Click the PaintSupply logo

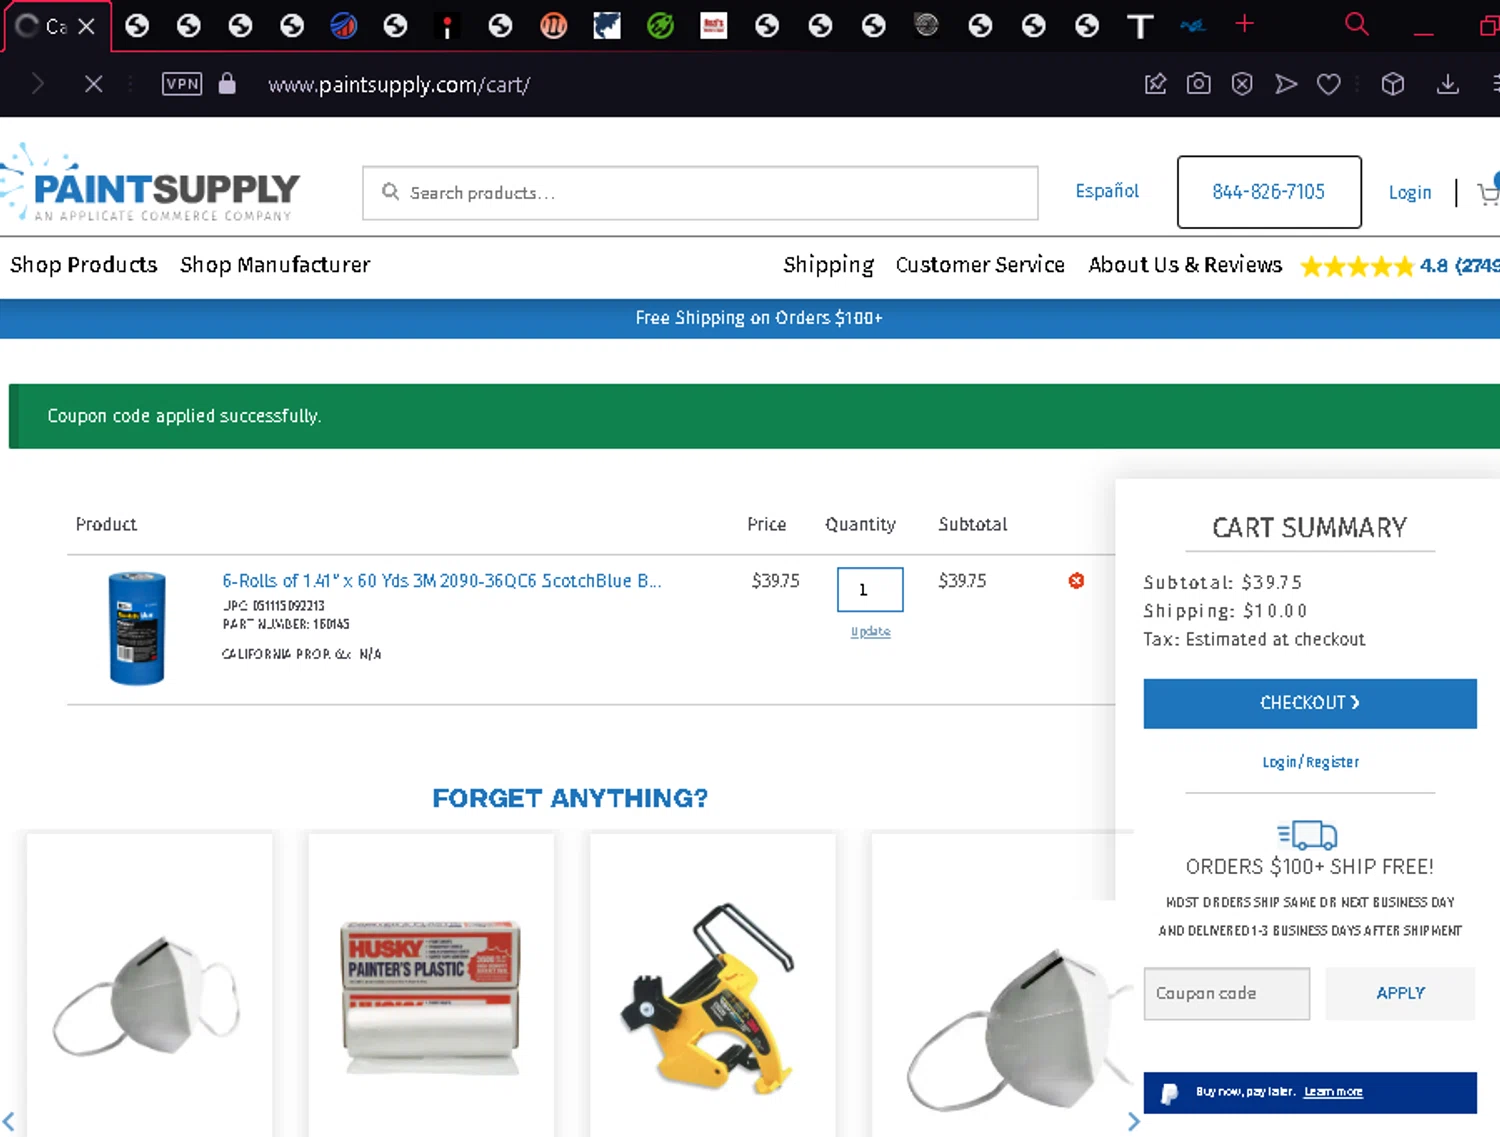click(150, 185)
